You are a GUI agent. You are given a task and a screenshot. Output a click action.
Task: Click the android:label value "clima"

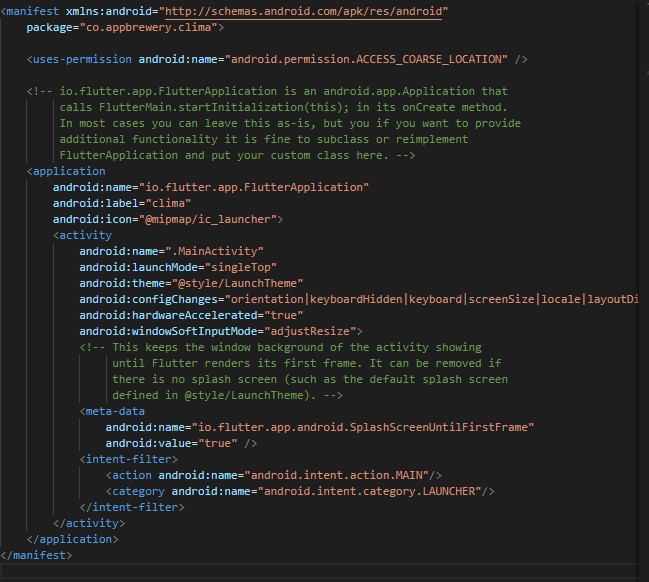click(x=168, y=203)
